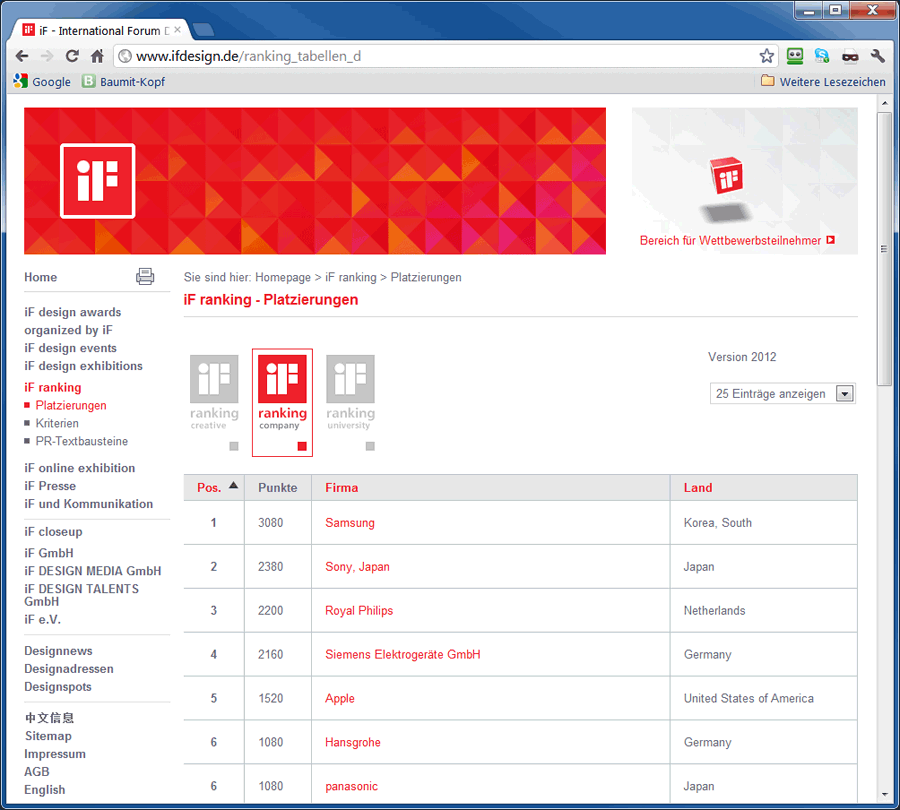Open Siemens Elektrogeräte GmbH entry

pos(403,654)
